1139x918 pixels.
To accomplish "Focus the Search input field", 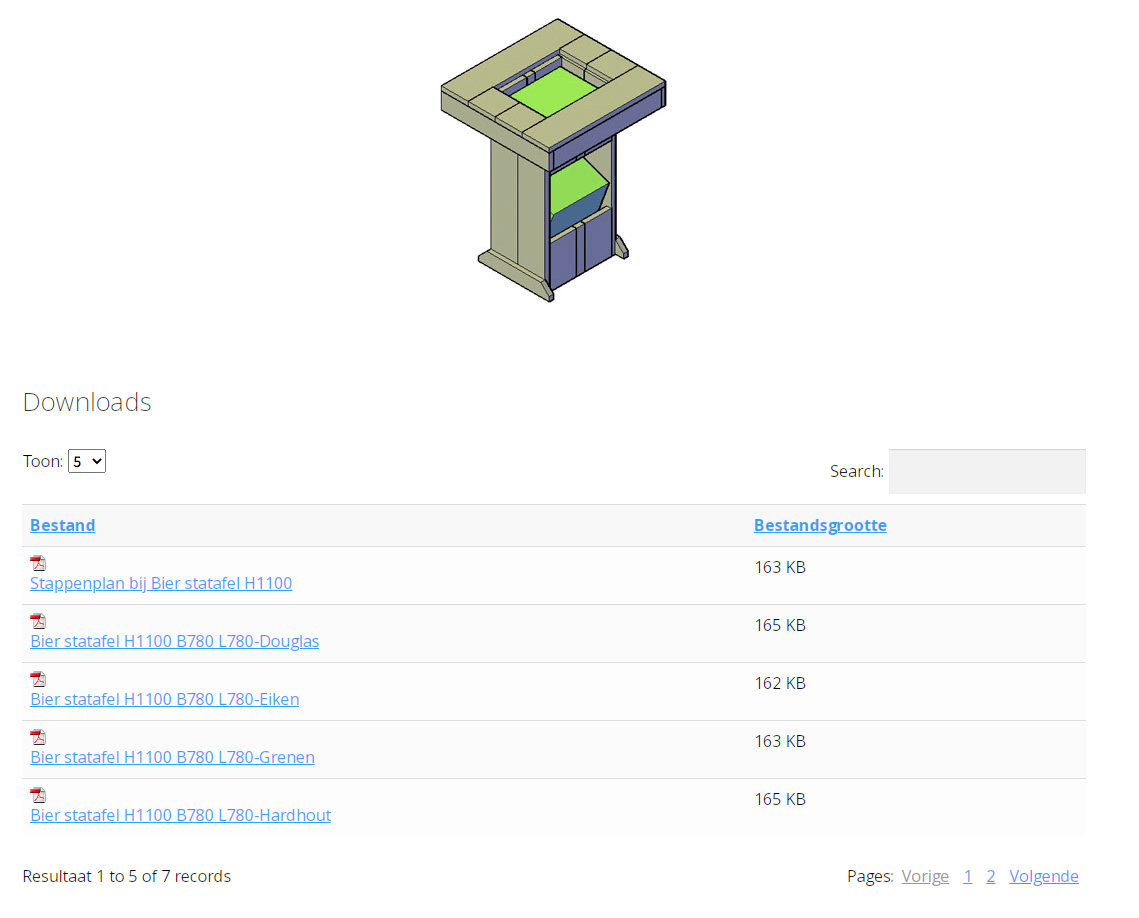I will (x=986, y=471).
